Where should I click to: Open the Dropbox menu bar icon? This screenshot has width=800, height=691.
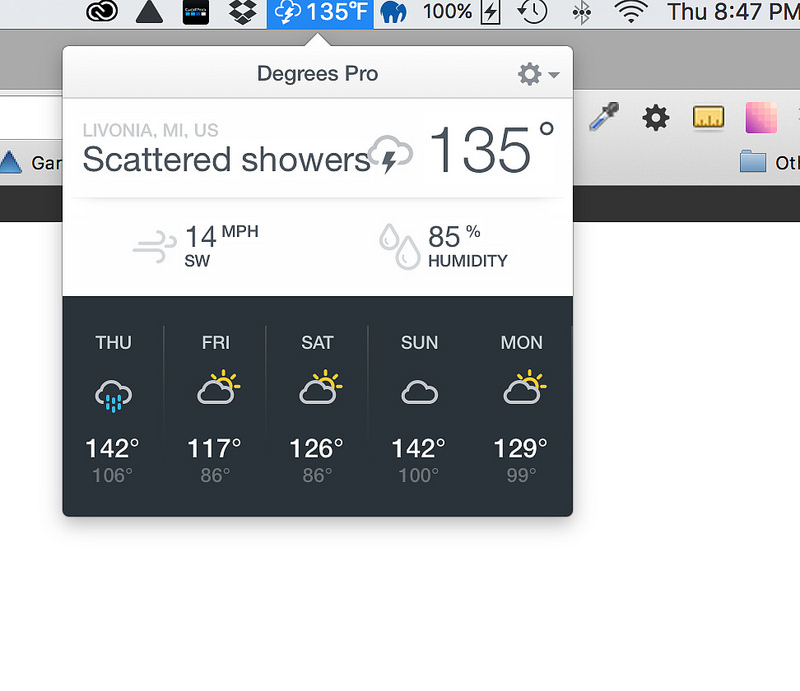coord(242,12)
